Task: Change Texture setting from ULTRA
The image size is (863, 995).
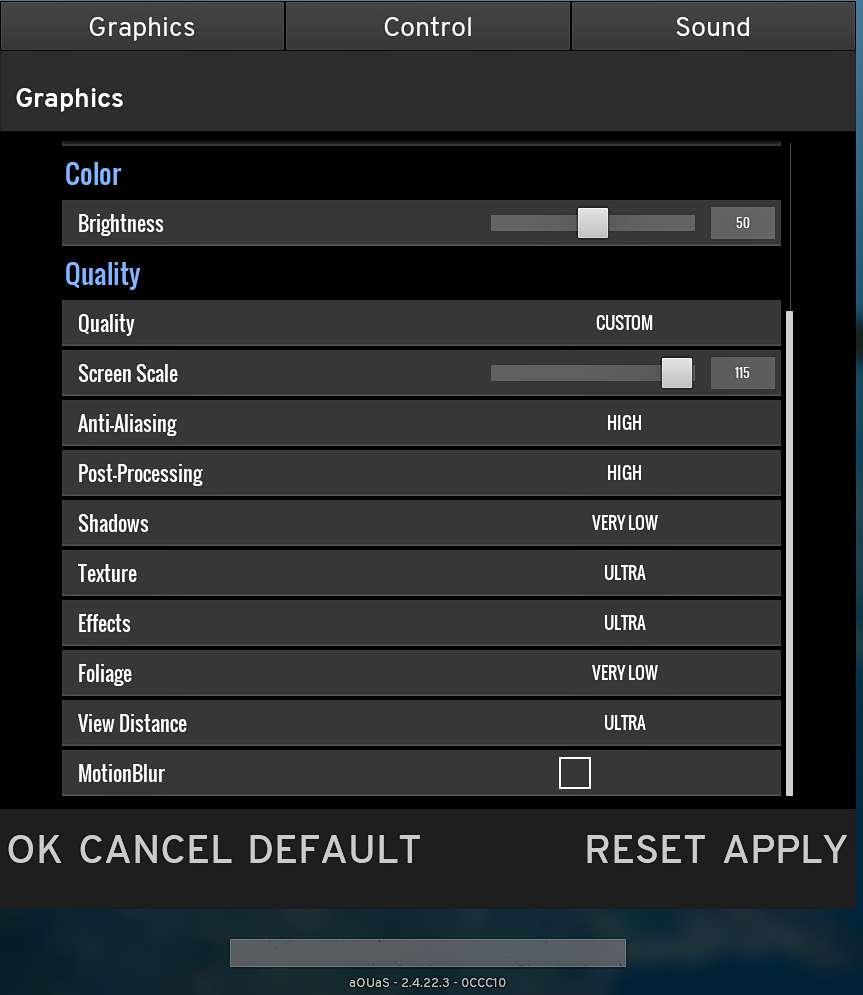Action: click(624, 573)
